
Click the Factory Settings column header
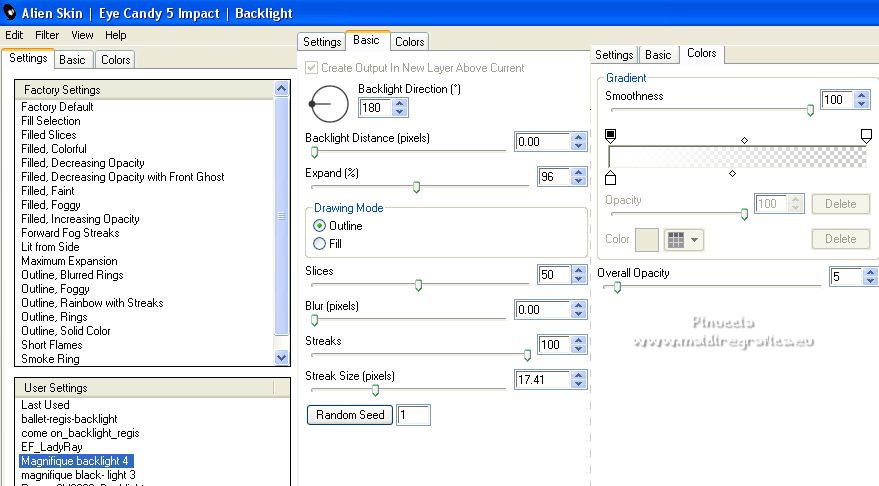(145, 90)
